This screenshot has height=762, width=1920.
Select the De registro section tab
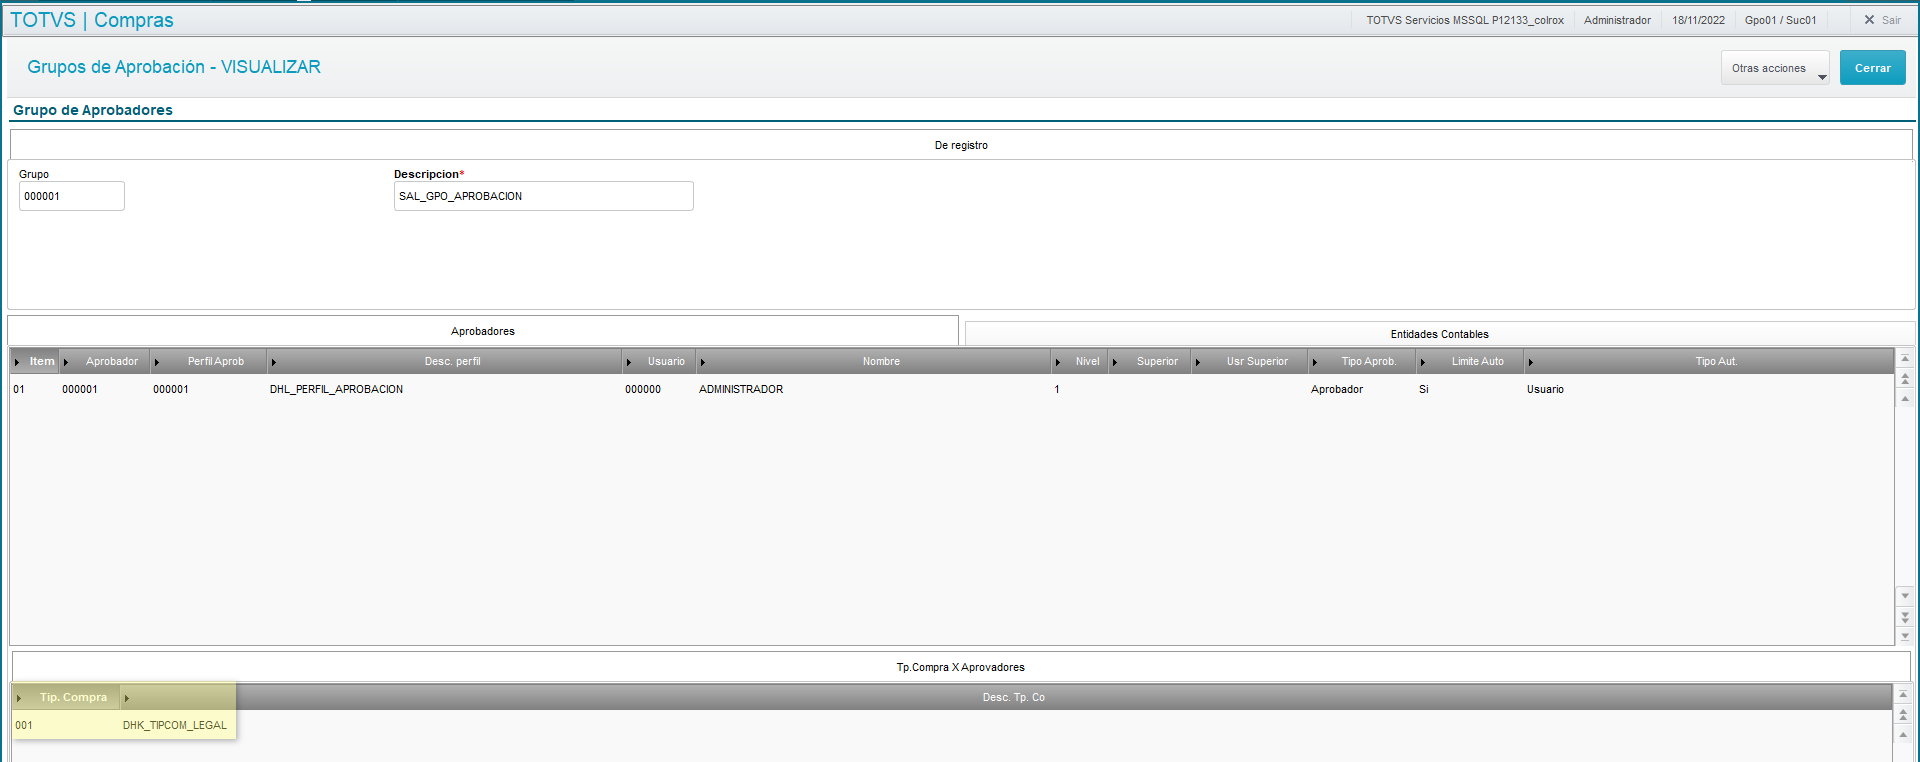pos(961,145)
